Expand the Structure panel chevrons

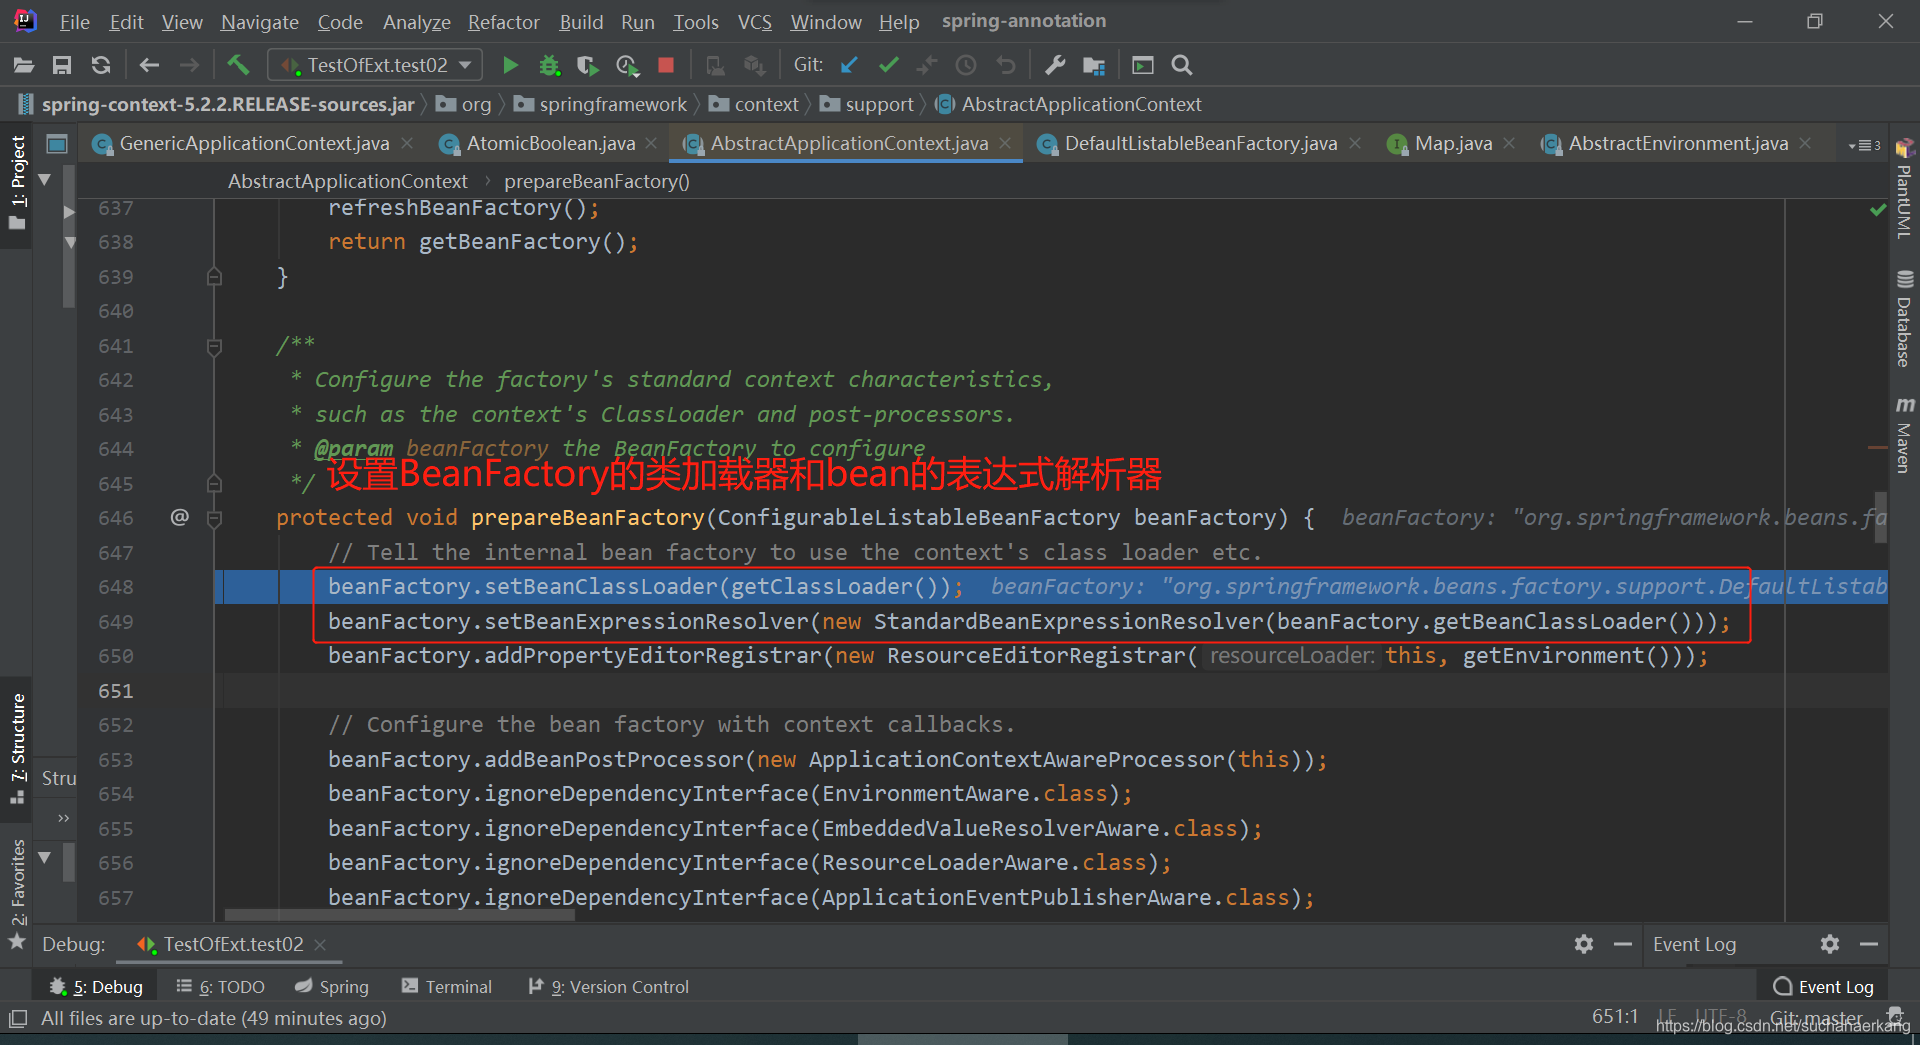coord(64,818)
